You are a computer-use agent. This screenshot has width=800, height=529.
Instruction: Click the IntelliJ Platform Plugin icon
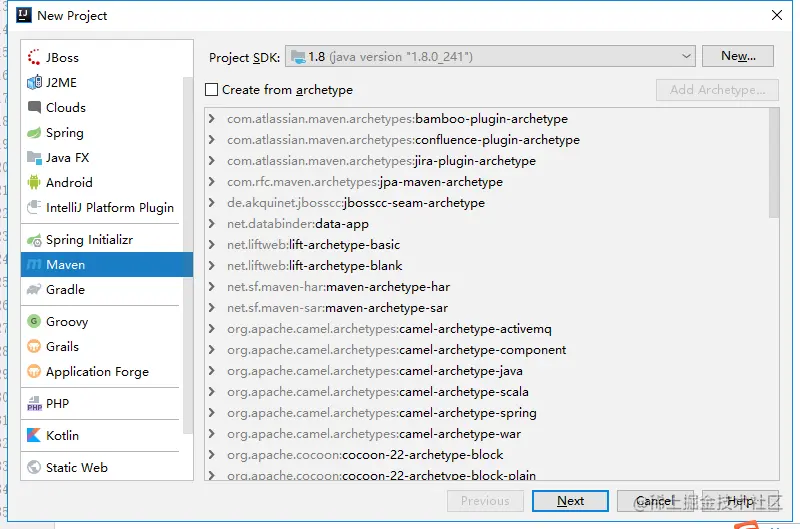[x=34, y=207]
